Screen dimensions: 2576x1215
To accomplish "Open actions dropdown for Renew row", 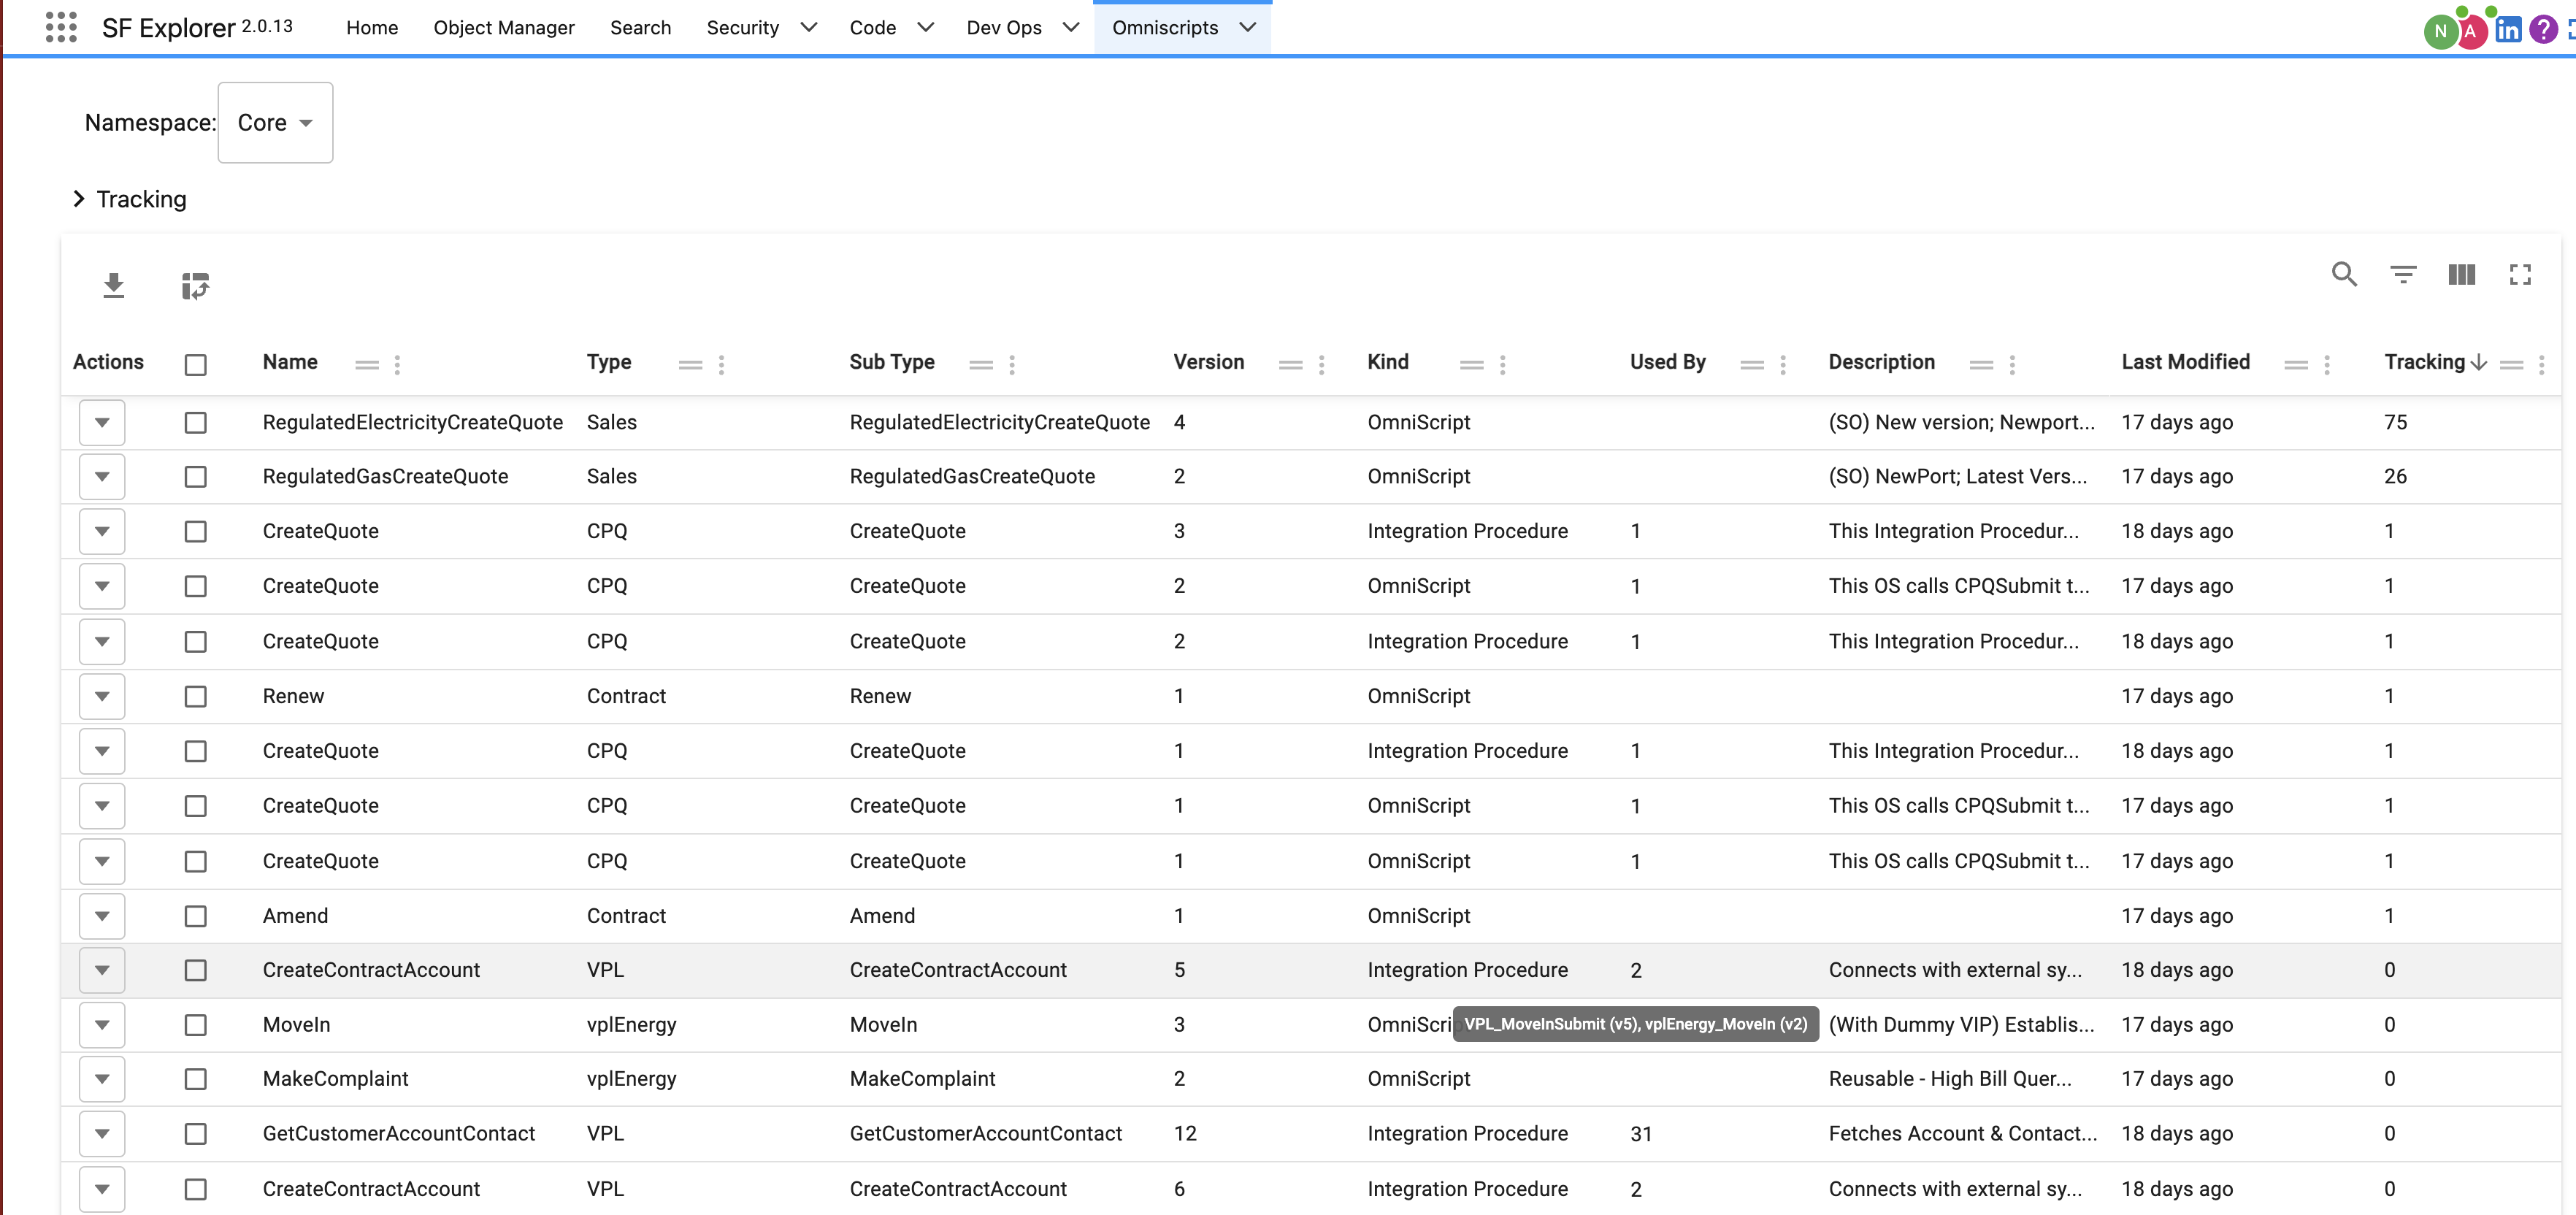I will click(x=102, y=696).
